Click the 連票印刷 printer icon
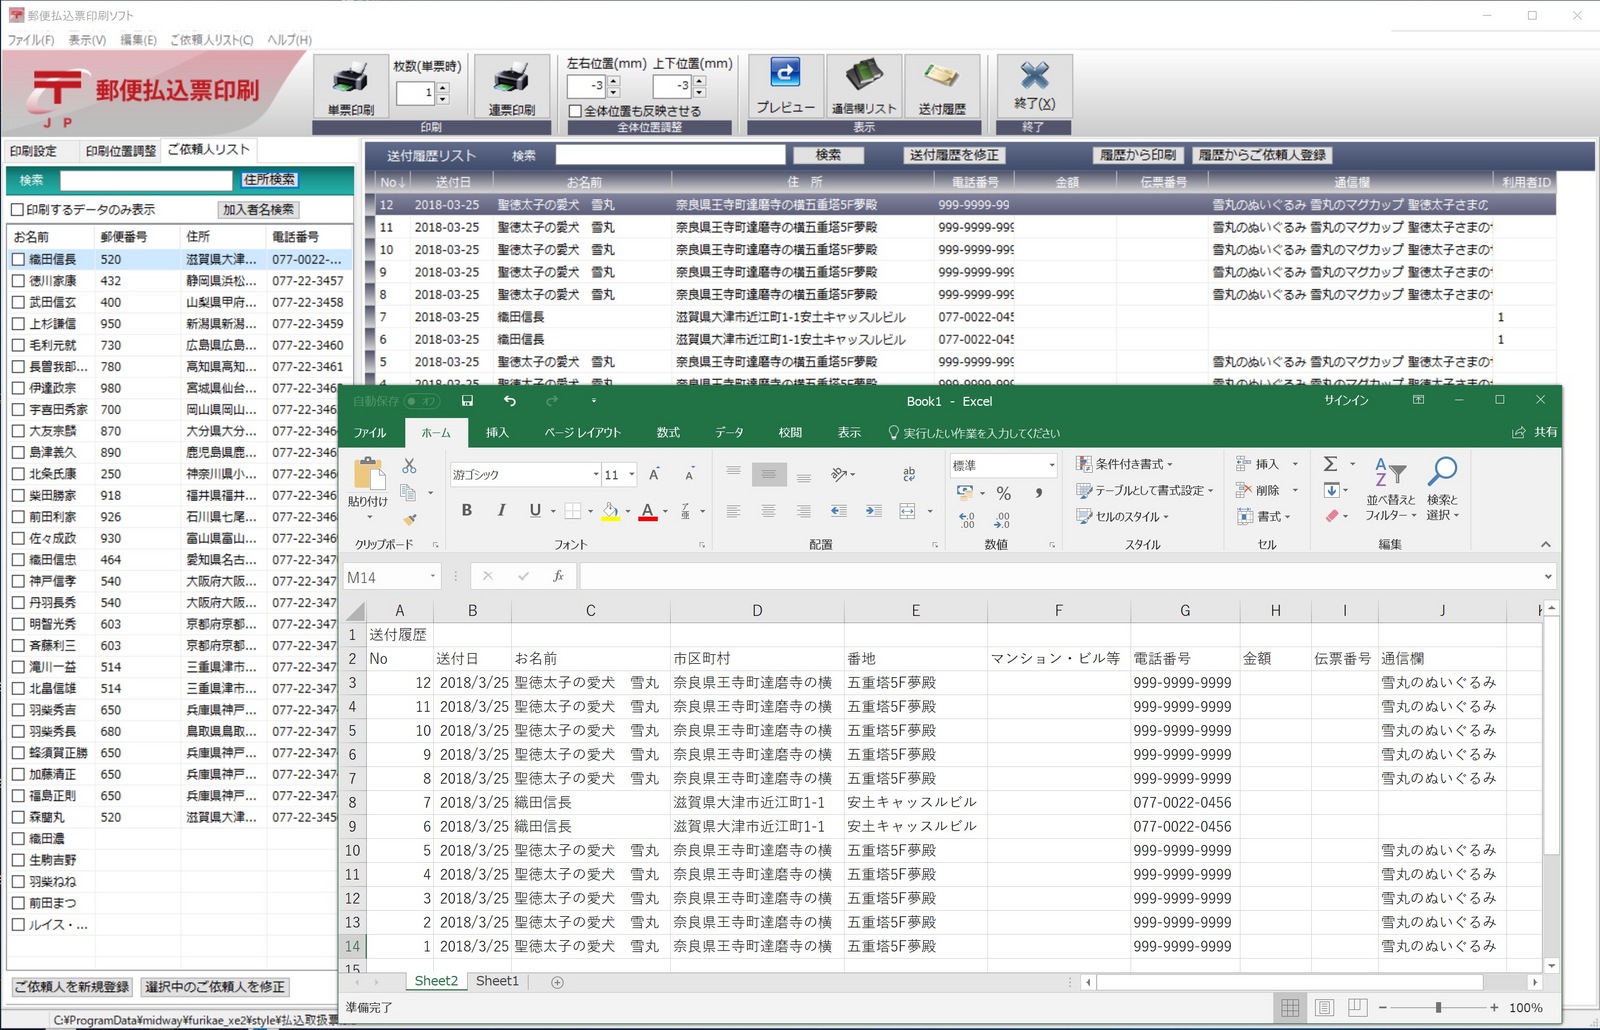This screenshot has width=1600, height=1030. coord(512,78)
